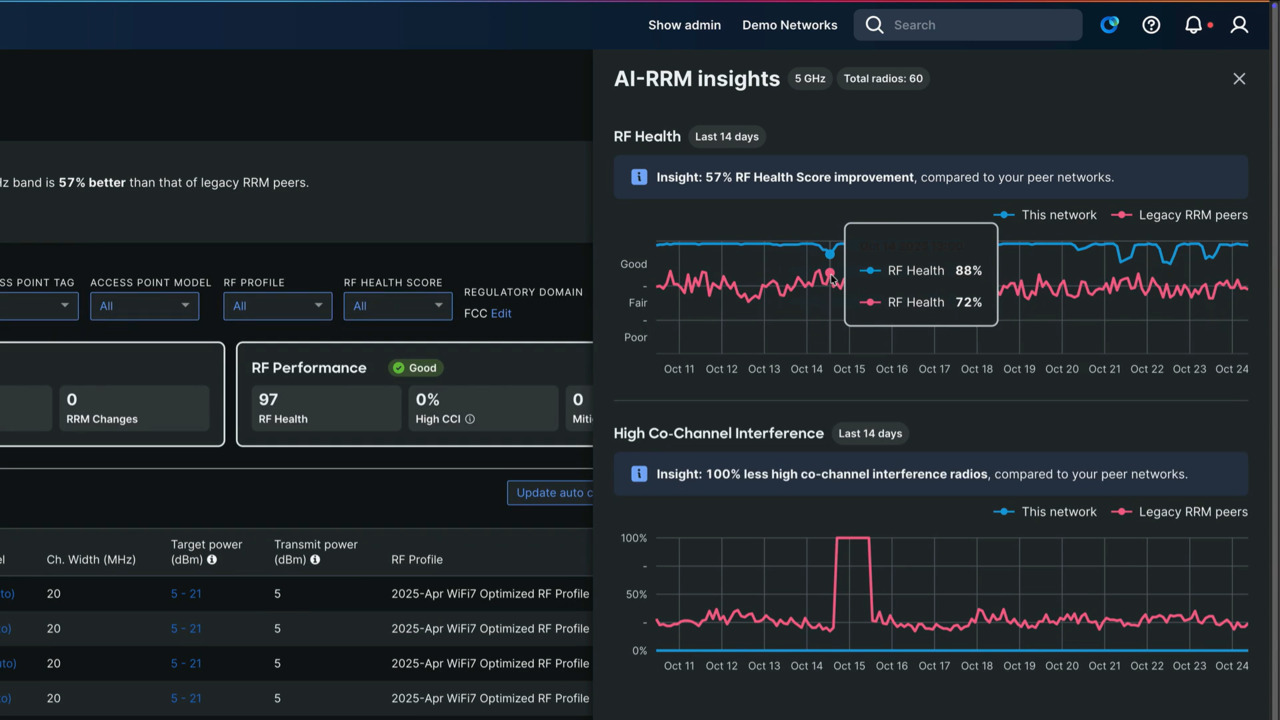Screen dimensions: 1280x720
Task: Click the RF Health insight info icon
Action: point(639,177)
